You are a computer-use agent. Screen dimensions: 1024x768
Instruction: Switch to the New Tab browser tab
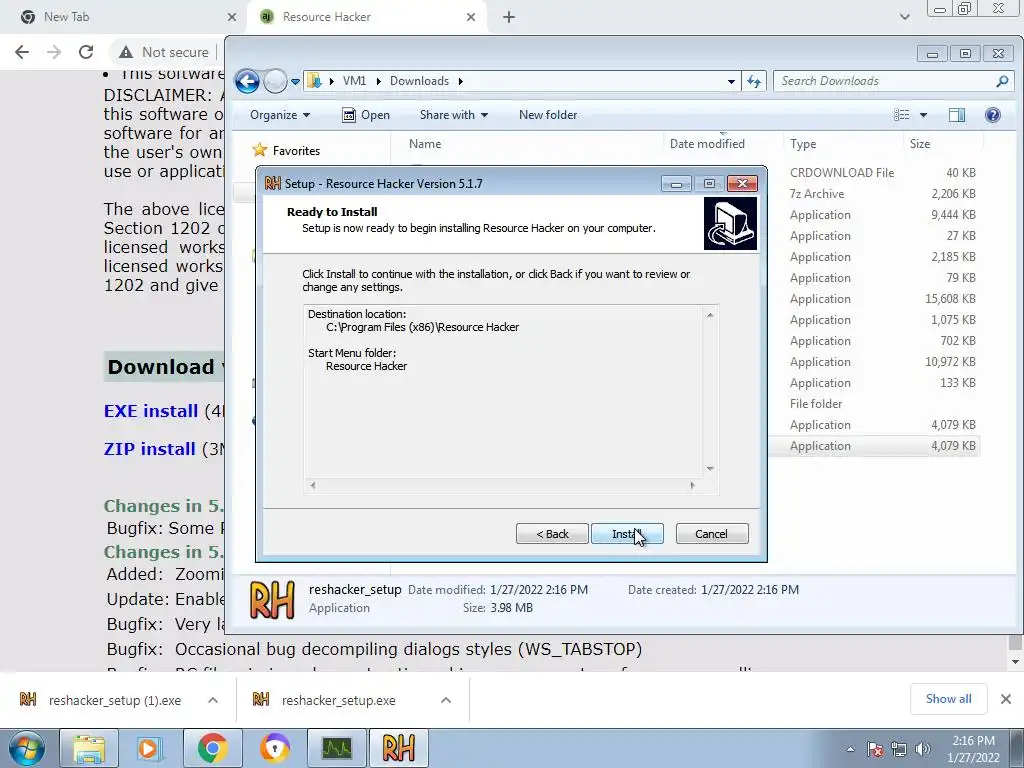point(124,17)
